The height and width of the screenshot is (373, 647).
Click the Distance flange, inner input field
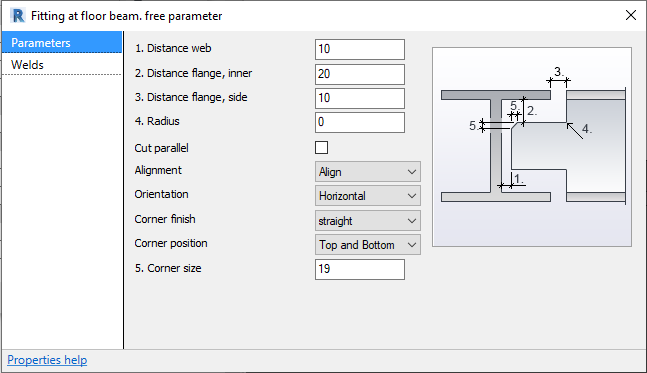point(360,74)
